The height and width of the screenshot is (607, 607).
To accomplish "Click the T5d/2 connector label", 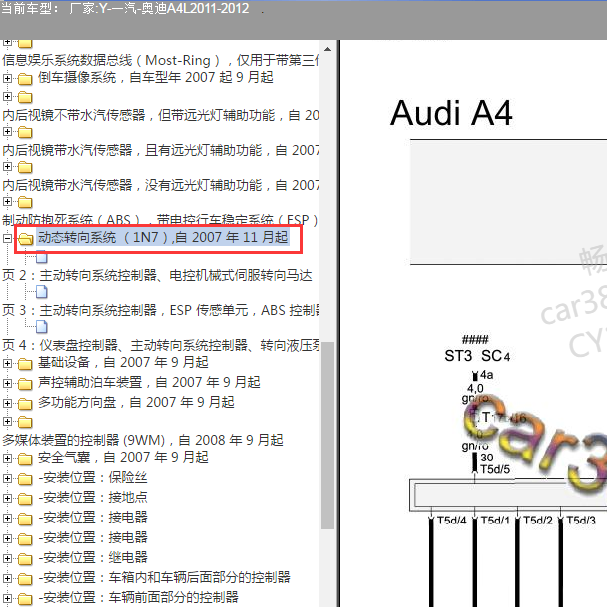I will [538, 520].
